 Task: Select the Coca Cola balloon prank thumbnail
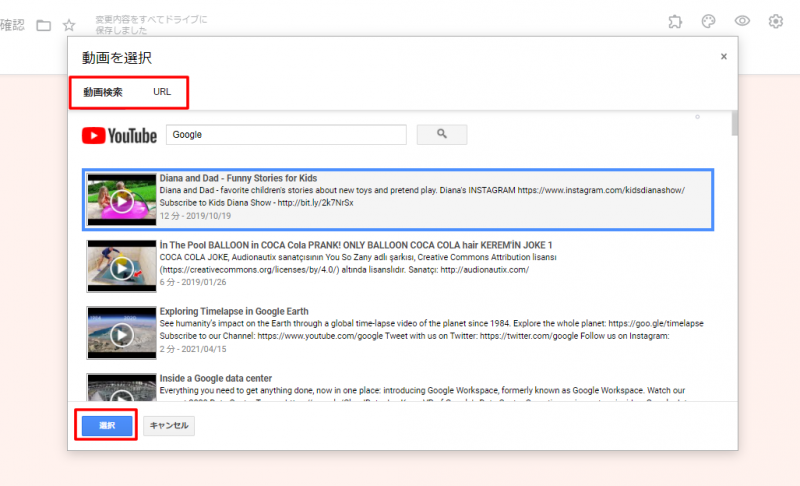pos(121,265)
